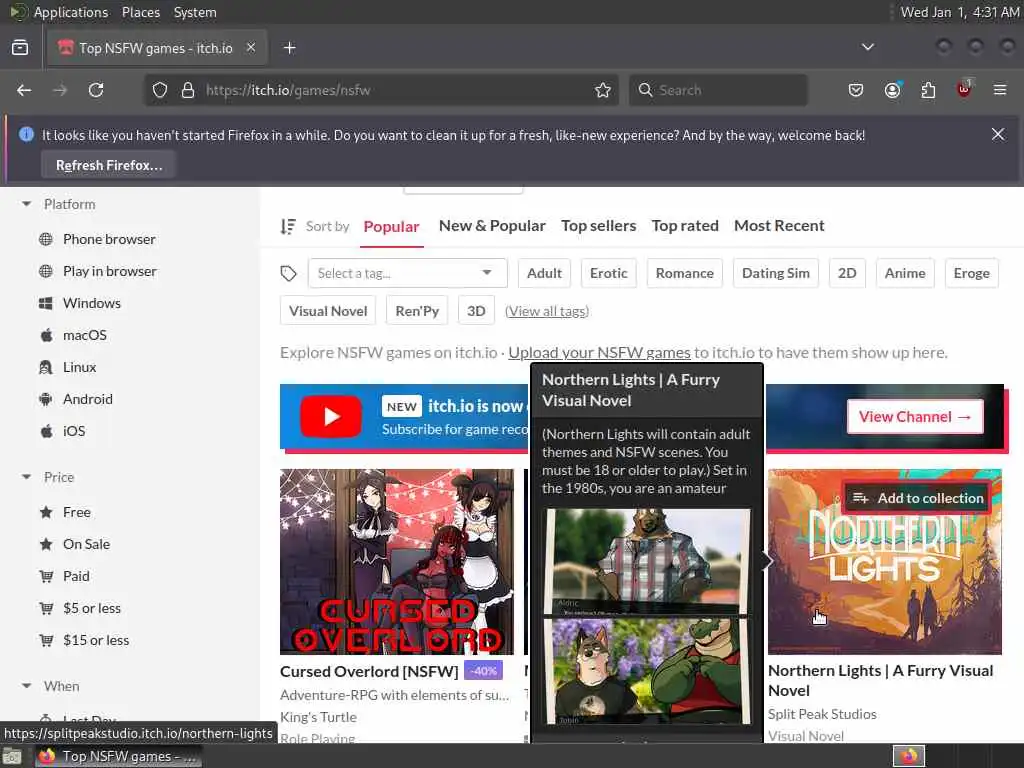The height and width of the screenshot is (768, 1024).
Task: Open the Firefox View icon
Action: coord(20,48)
